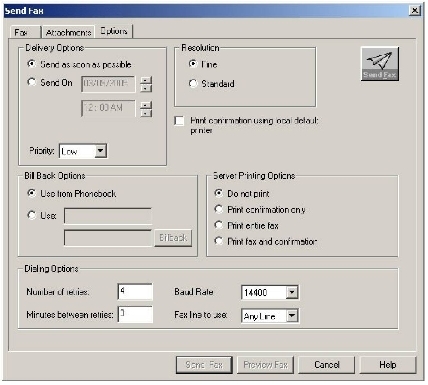Expand the Baud Rate dropdown

pyautogui.click(x=292, y=292)
